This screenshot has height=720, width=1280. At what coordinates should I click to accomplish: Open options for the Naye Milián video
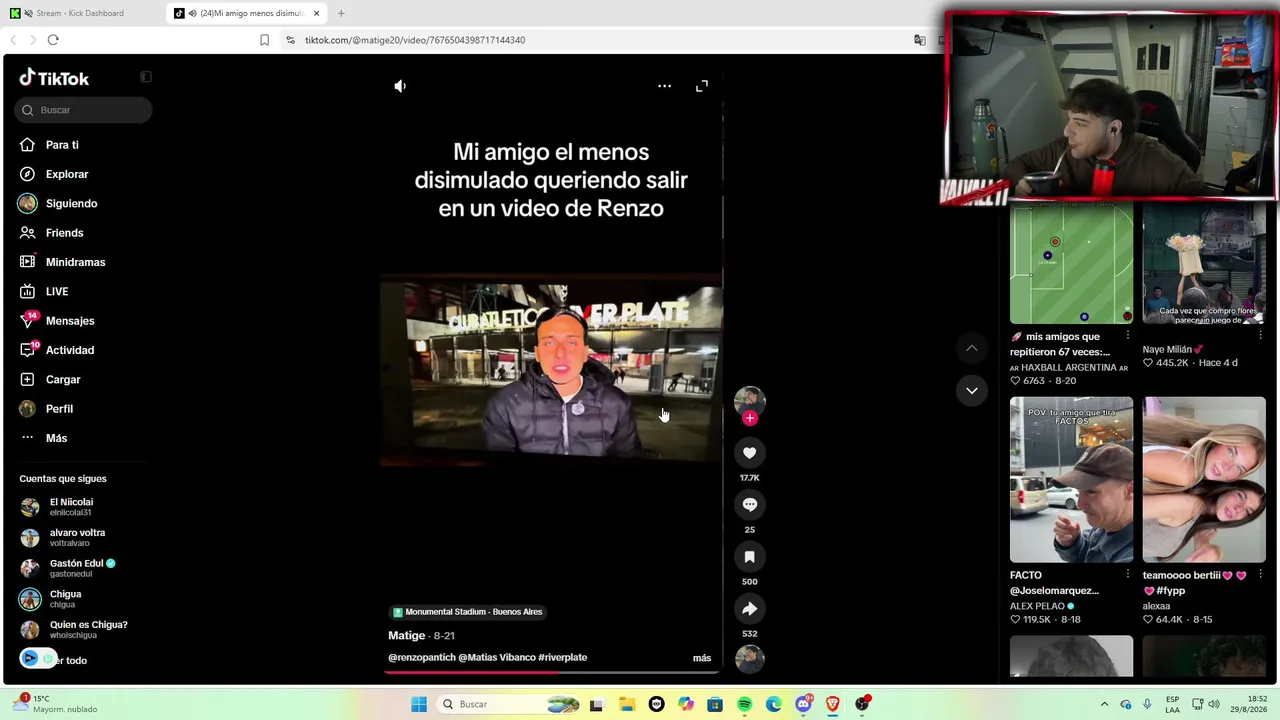pos(1260,336)
